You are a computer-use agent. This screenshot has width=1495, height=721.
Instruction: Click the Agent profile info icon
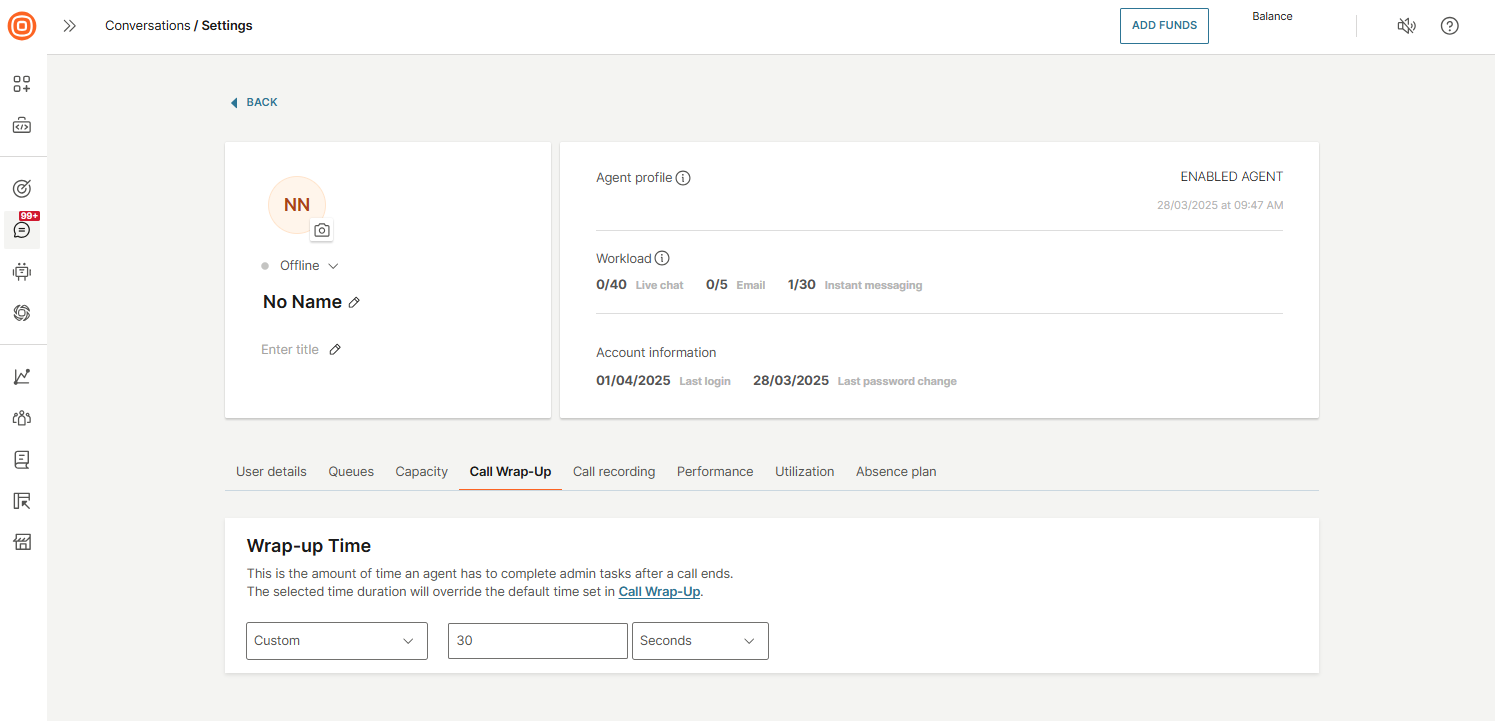(683, 178)
